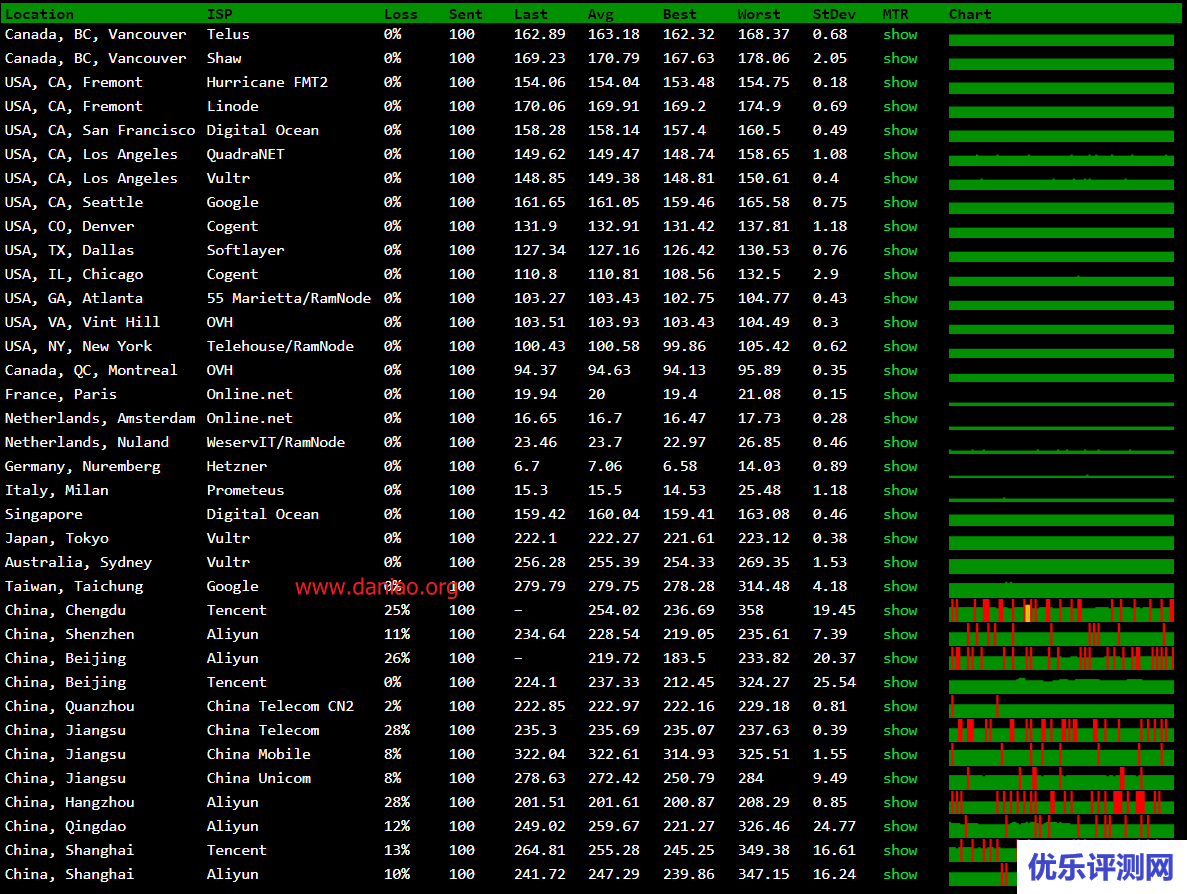Click the Loss column header
The width and height of the screenshot is (1187, 894).
point(400,14)
